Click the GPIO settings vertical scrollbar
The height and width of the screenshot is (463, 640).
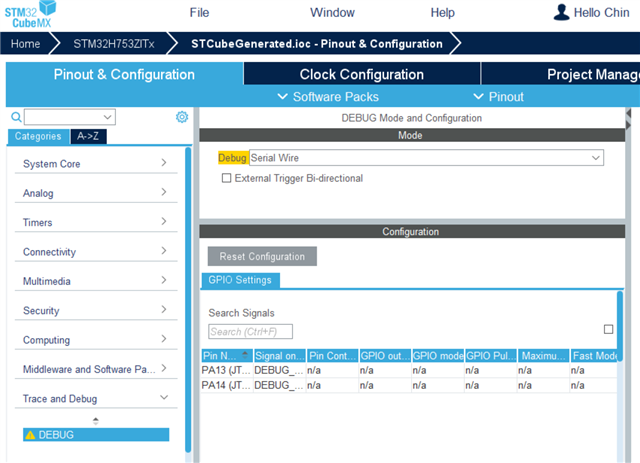point(620,326)
